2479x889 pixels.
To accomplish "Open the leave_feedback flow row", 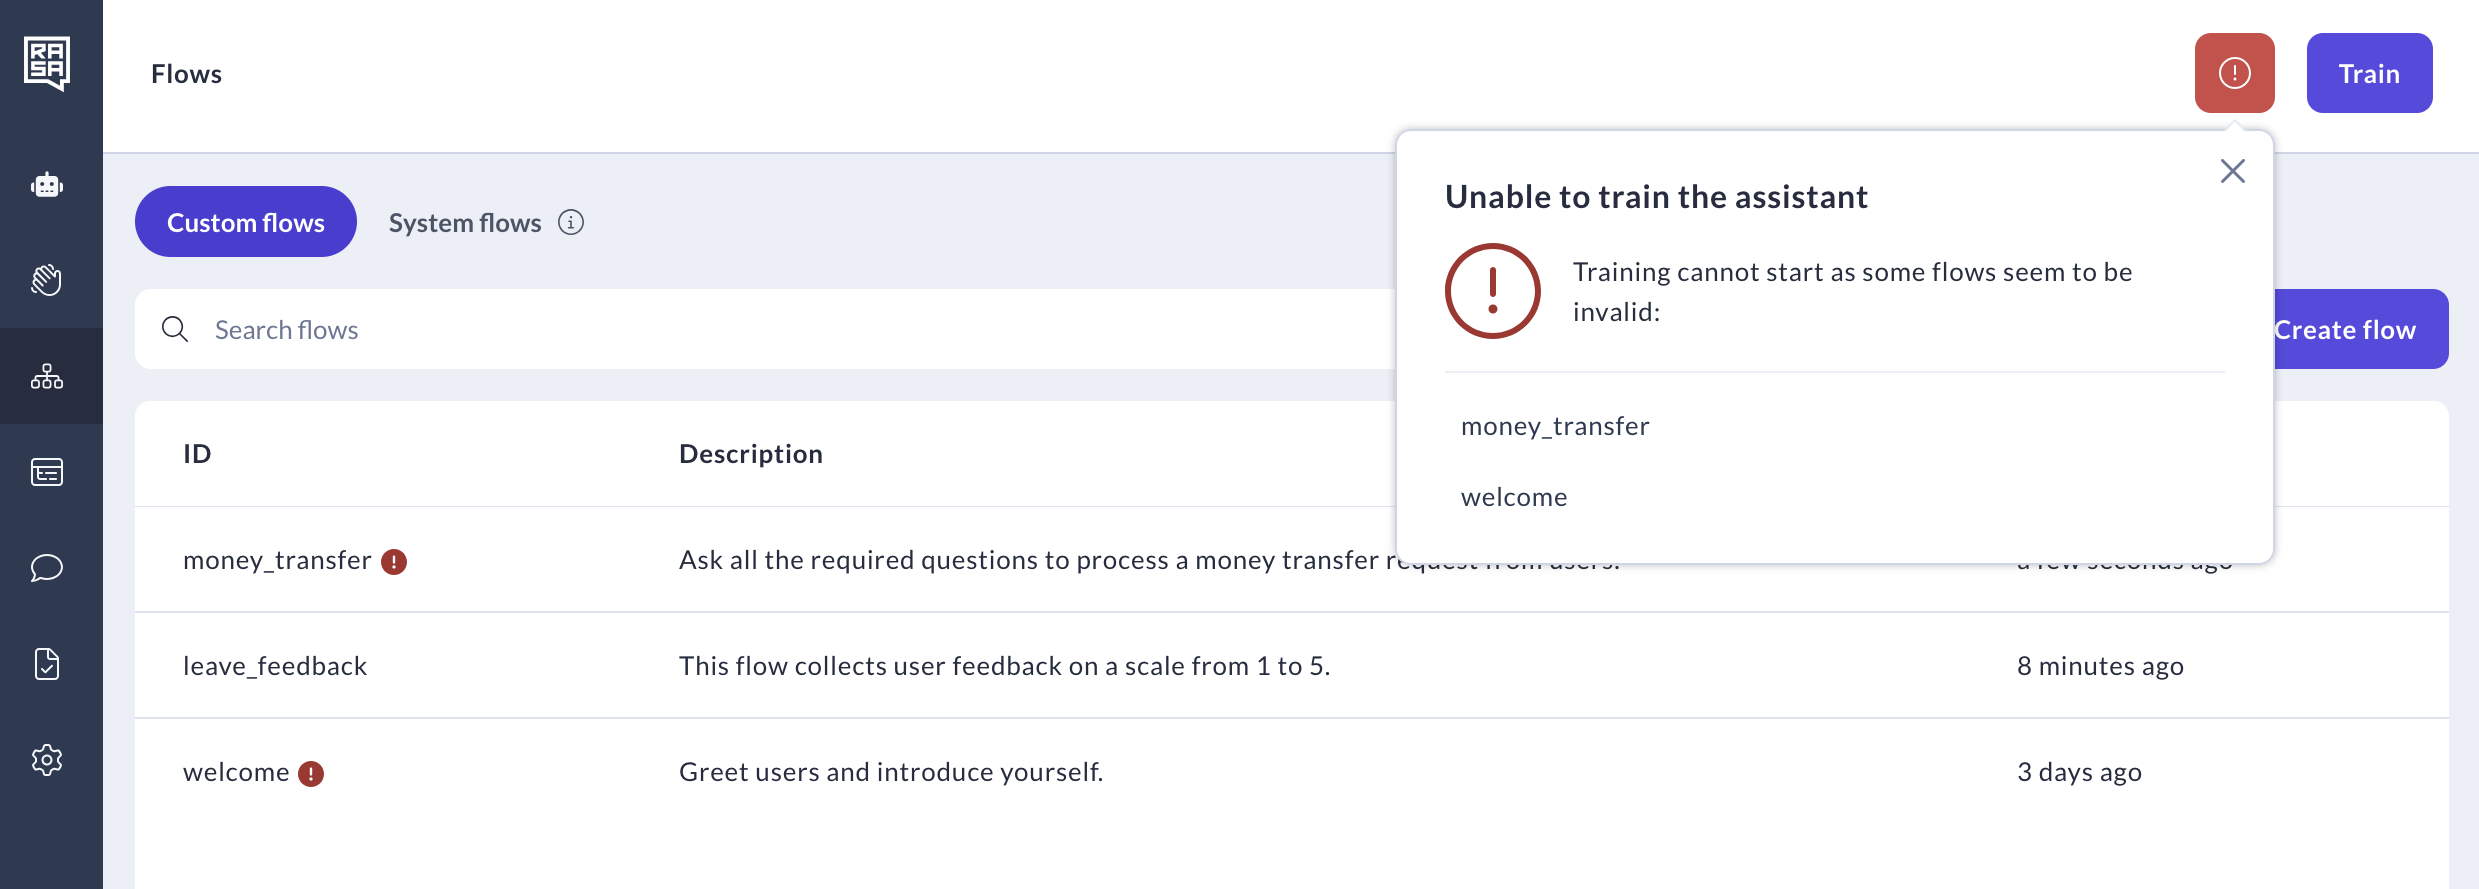I will pyautogui.click(x=275, y=666).
